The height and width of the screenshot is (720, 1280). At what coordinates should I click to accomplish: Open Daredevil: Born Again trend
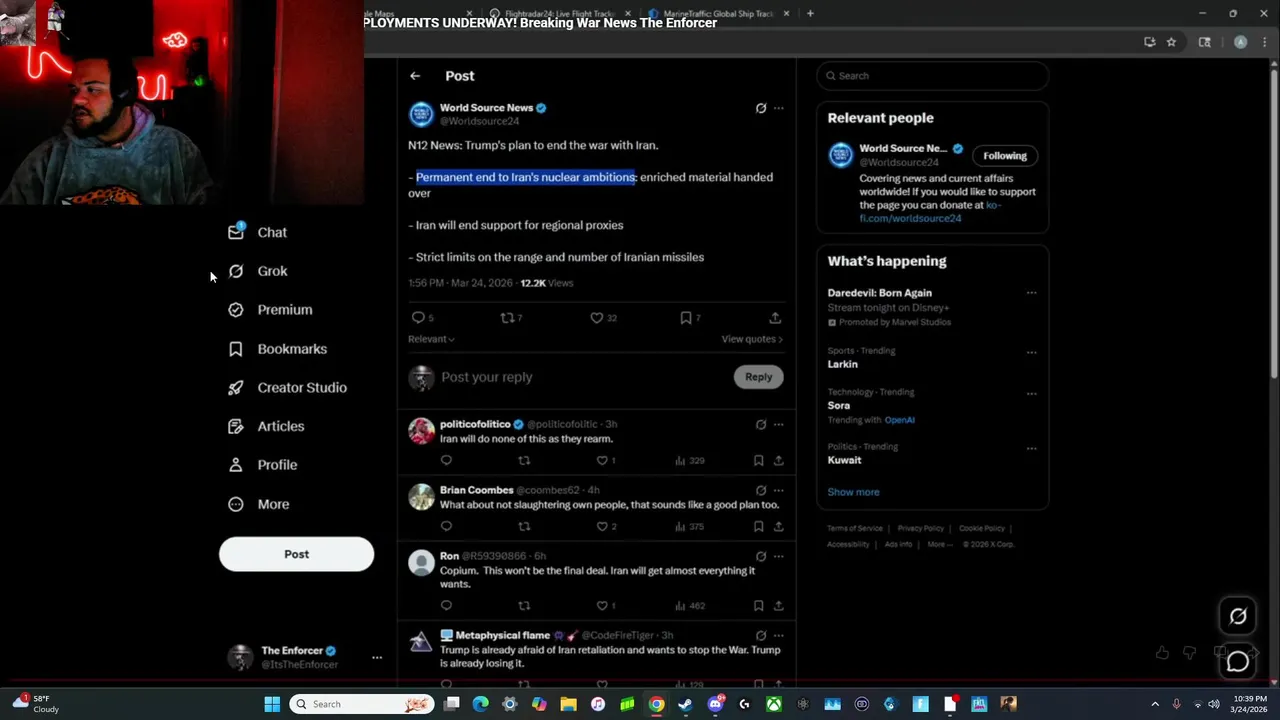pos(880,293)
